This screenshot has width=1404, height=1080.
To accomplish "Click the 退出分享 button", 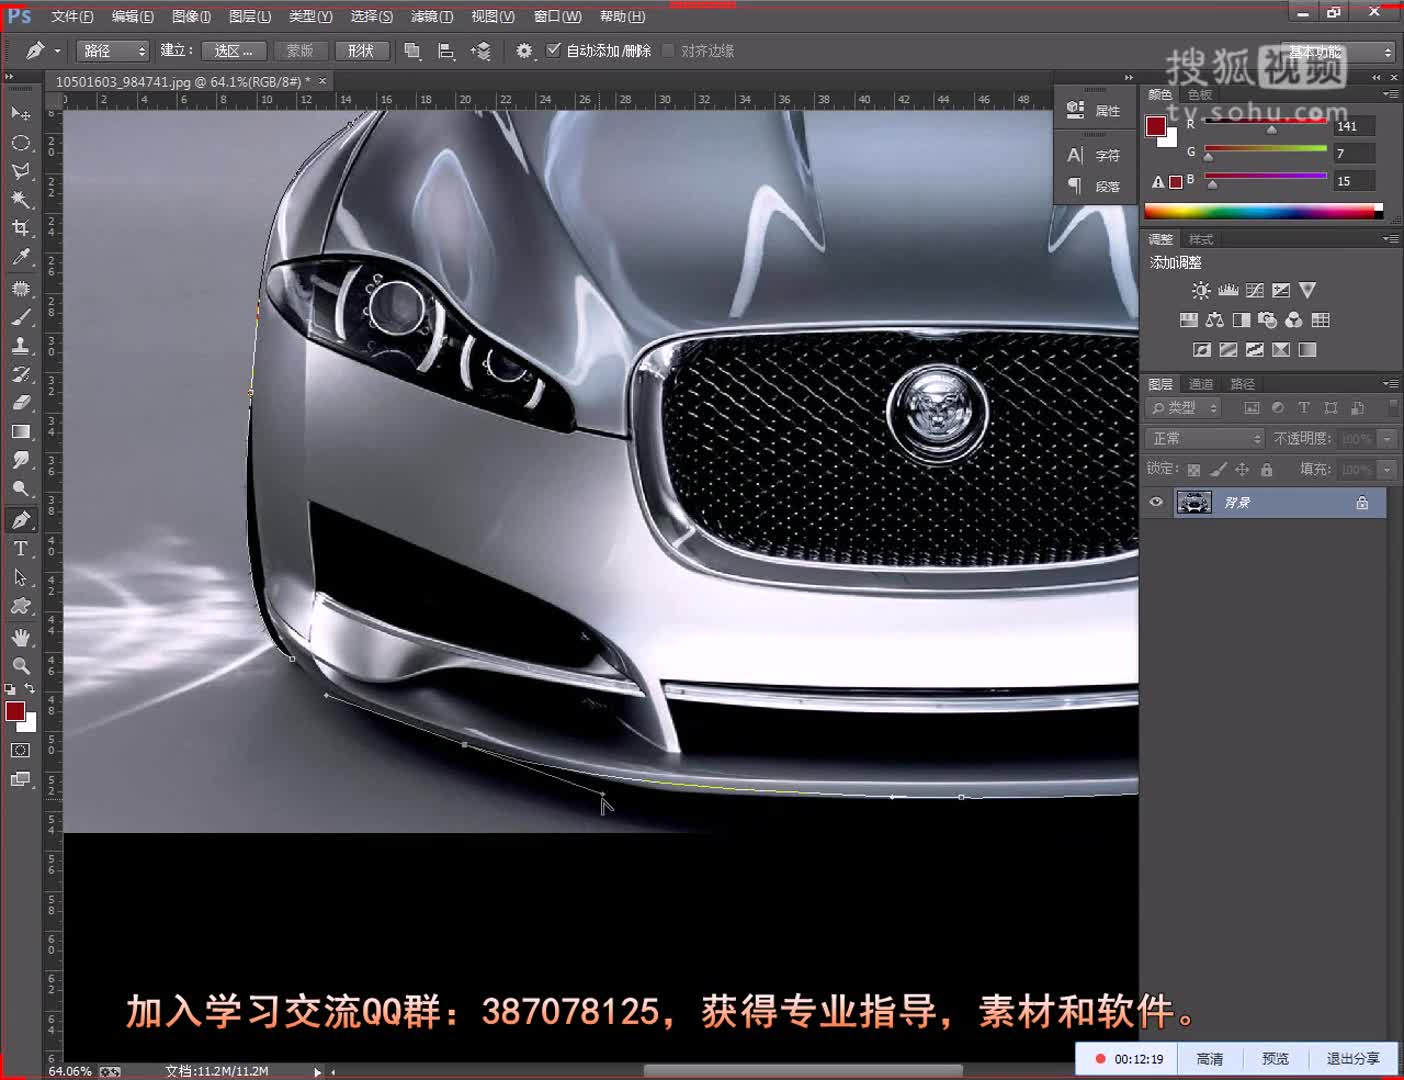I will tap(1353, 1059).
